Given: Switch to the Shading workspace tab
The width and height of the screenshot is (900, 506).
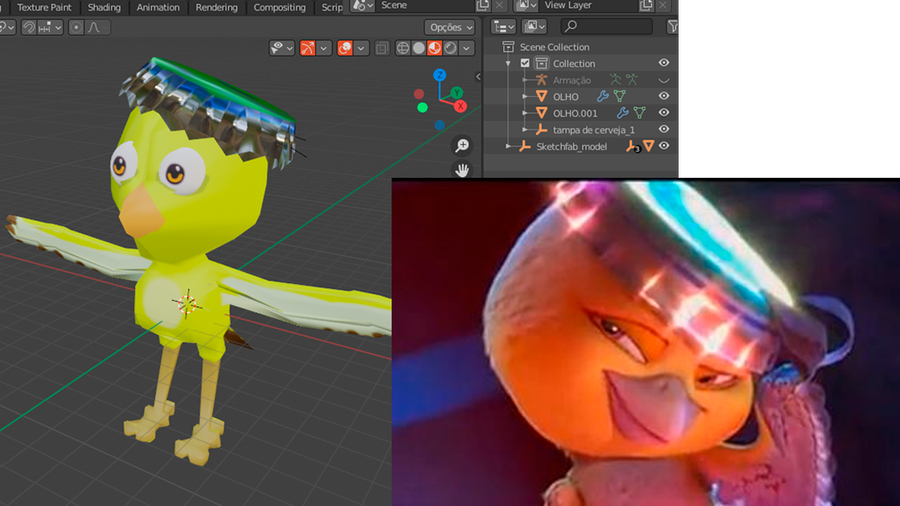Looking at the screenshot, I should [104, 7].
